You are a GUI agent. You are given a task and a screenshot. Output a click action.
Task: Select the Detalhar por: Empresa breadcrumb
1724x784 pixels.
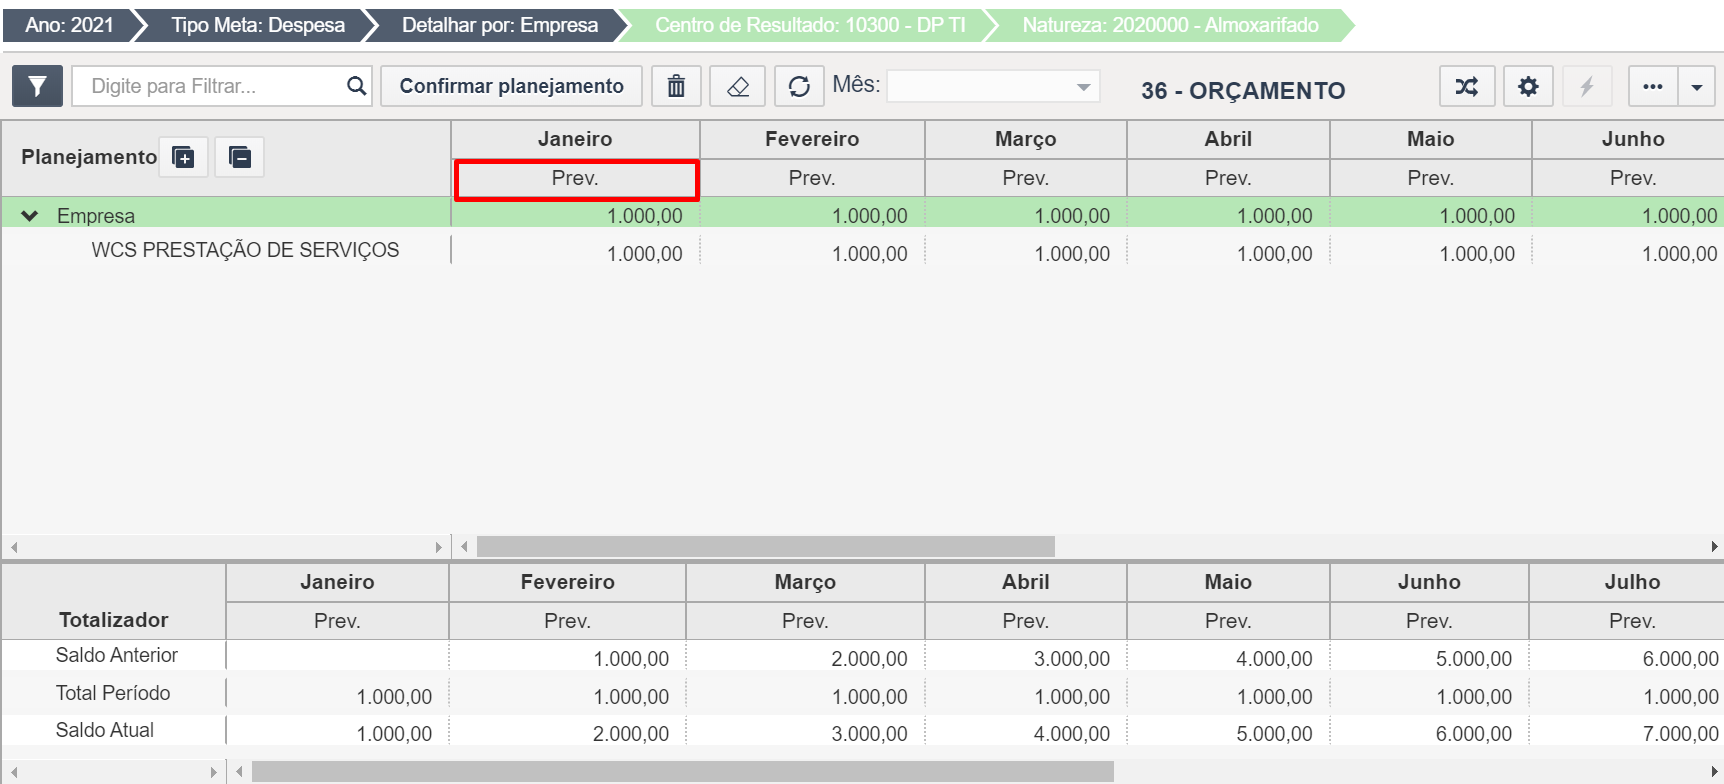coord(499,25)
